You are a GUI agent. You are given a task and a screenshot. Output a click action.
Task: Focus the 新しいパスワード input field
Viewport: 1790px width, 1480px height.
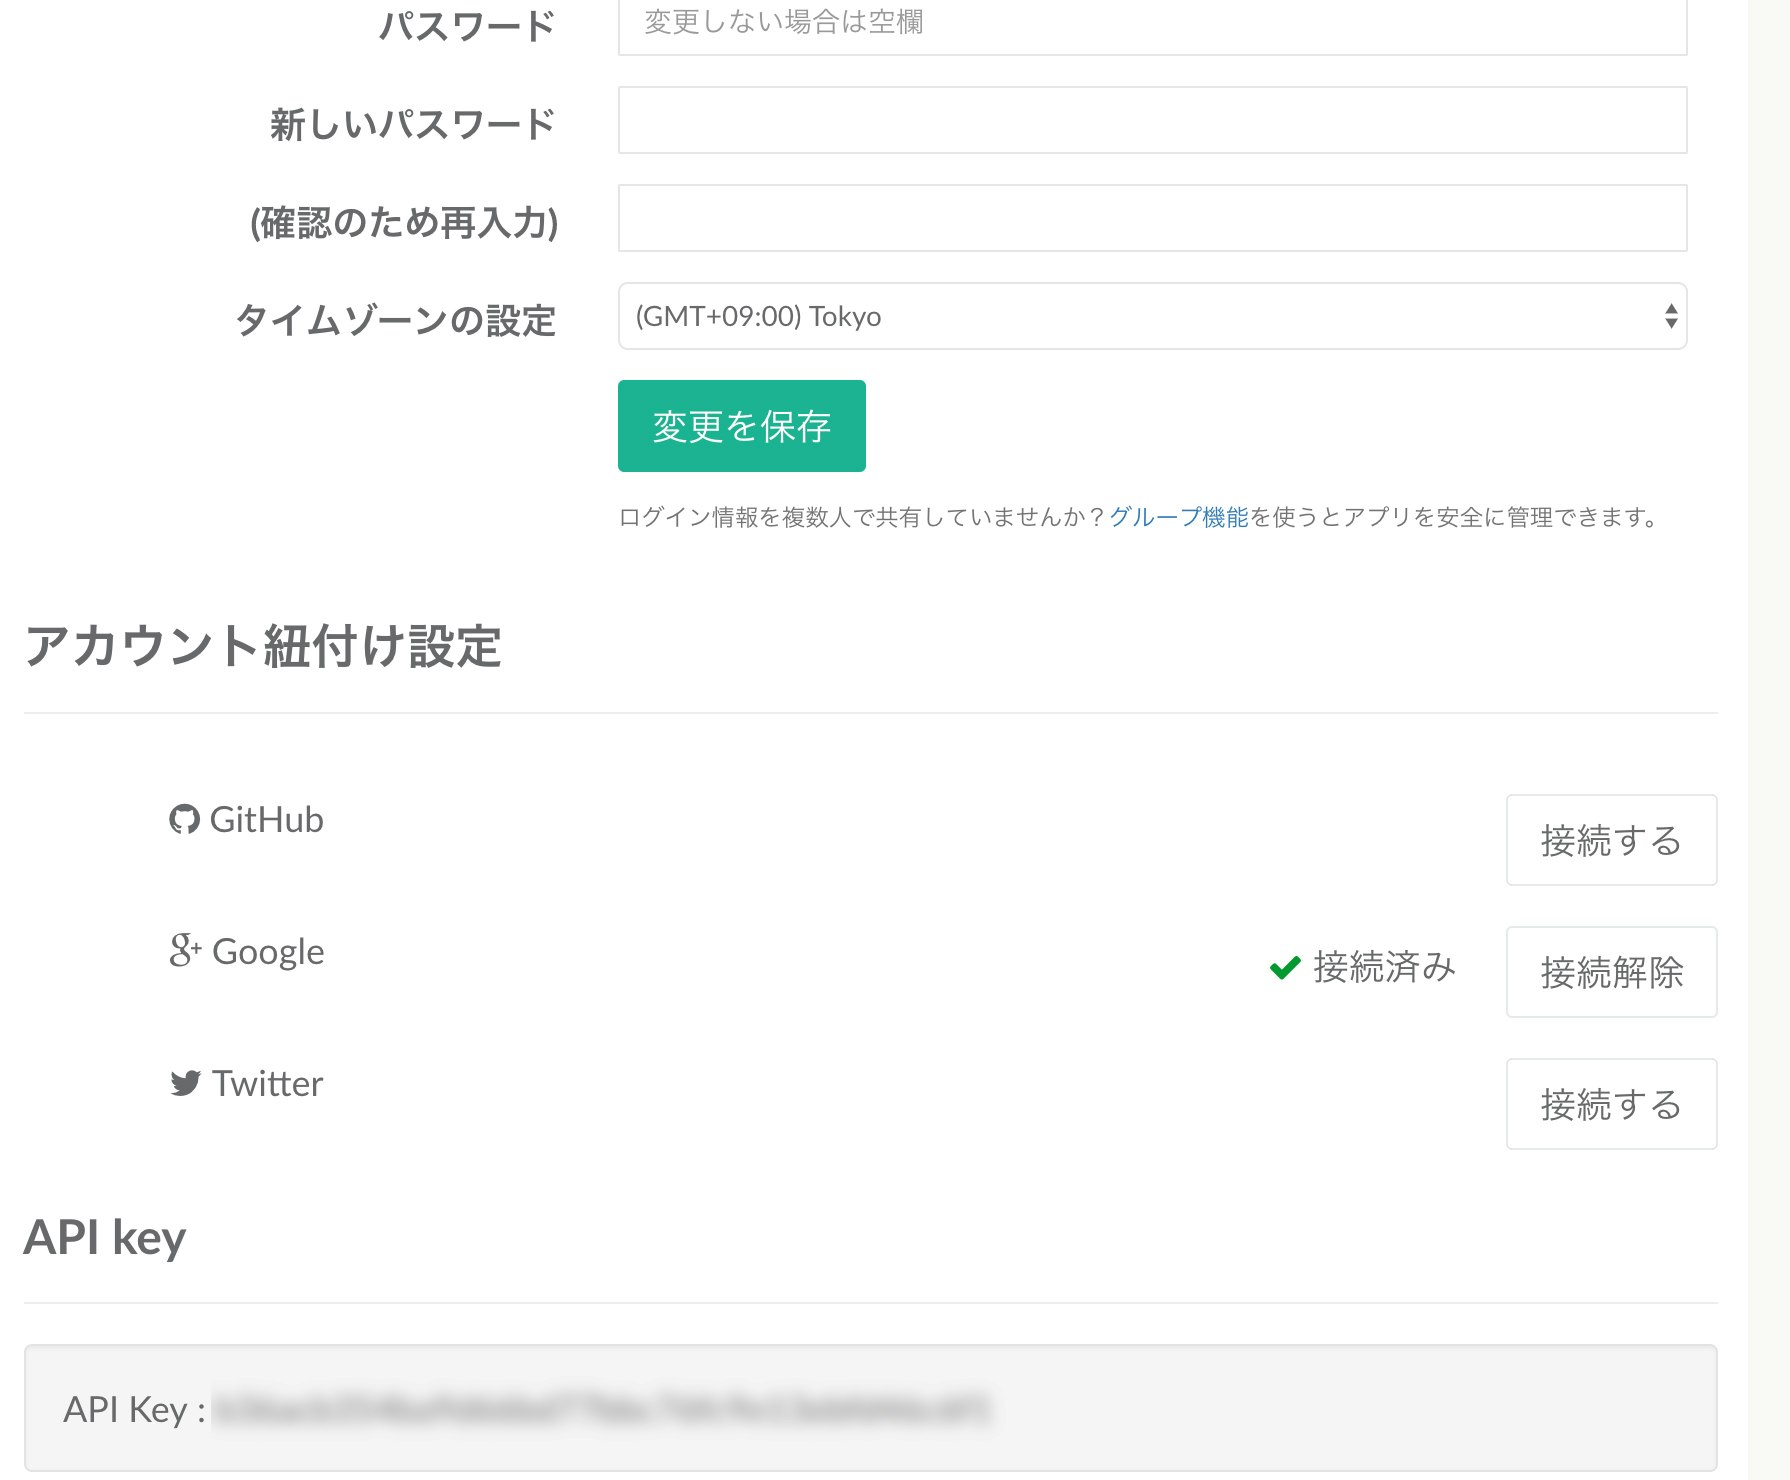pyautogui.click(x=1152, y=120)
